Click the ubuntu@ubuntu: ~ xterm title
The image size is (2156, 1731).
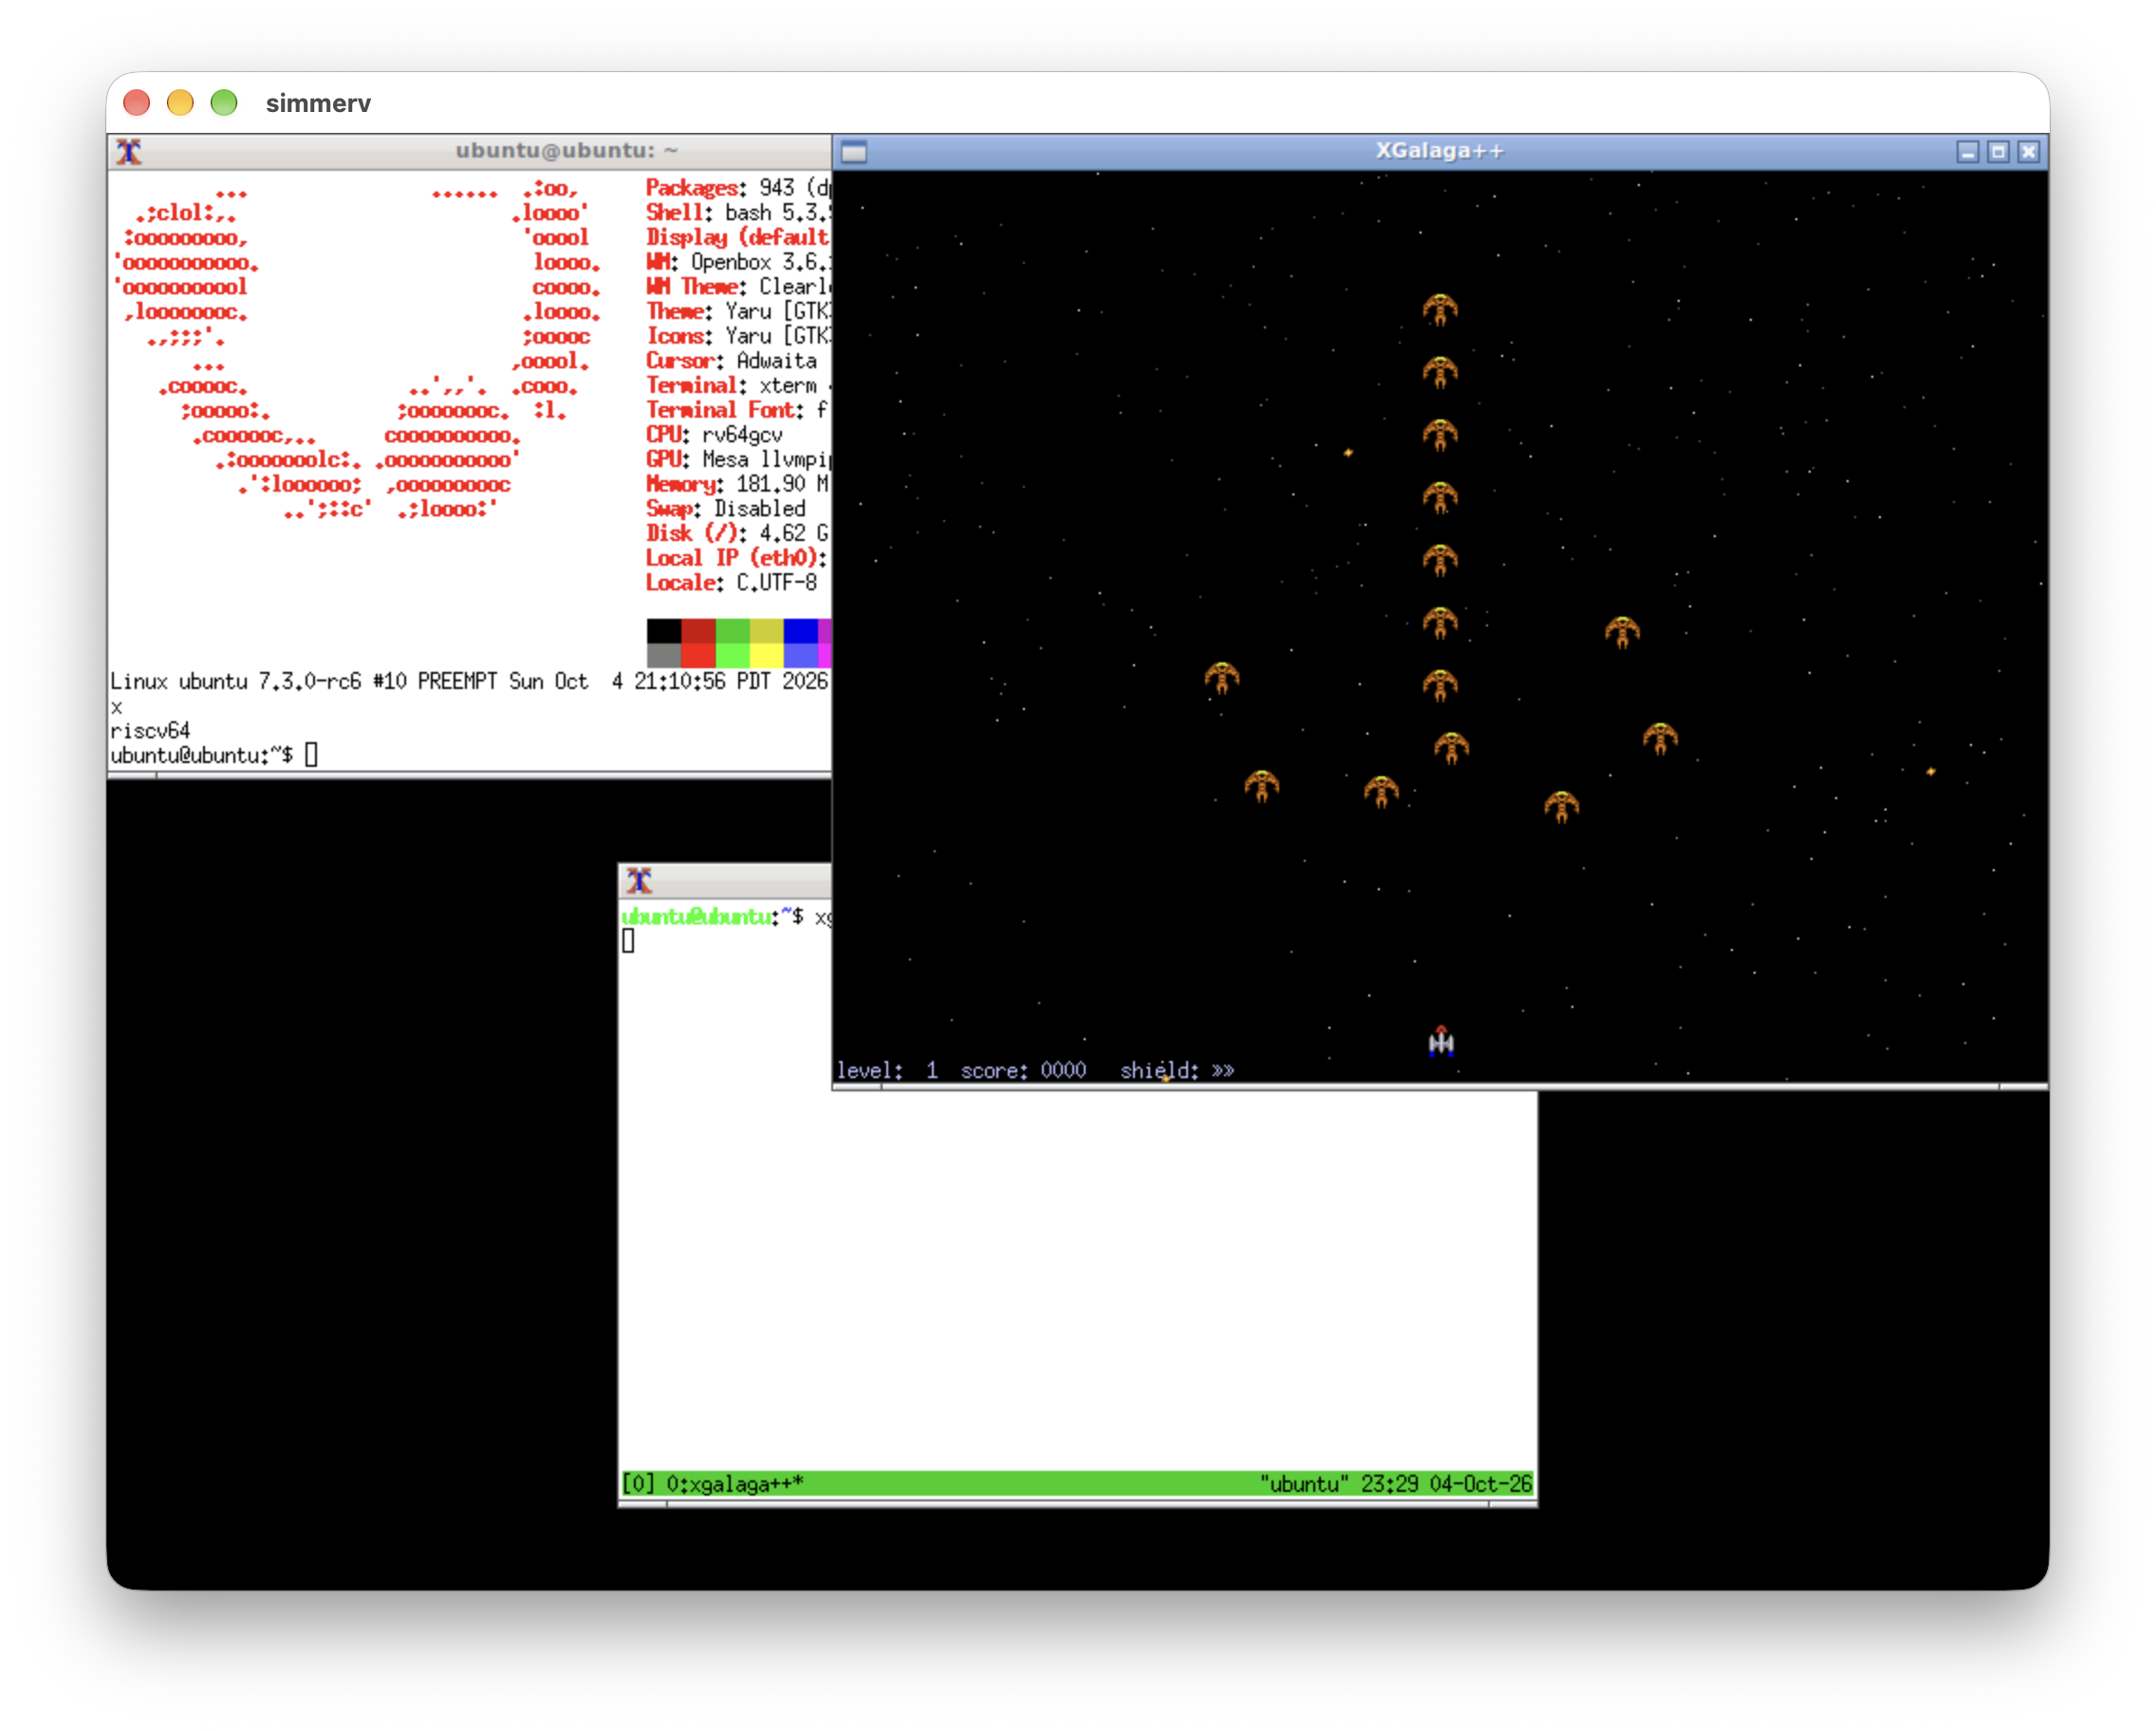[x=567, y=151]
